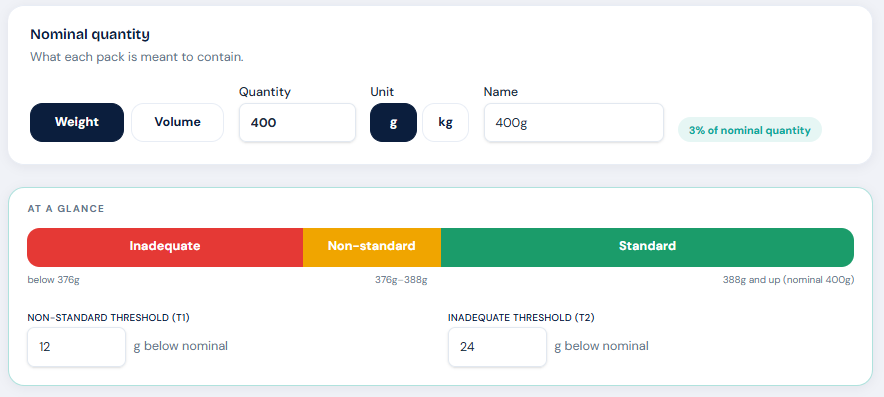Click the INADEQUATE THRESHOLD (T2) label

[x=521, y=317]
